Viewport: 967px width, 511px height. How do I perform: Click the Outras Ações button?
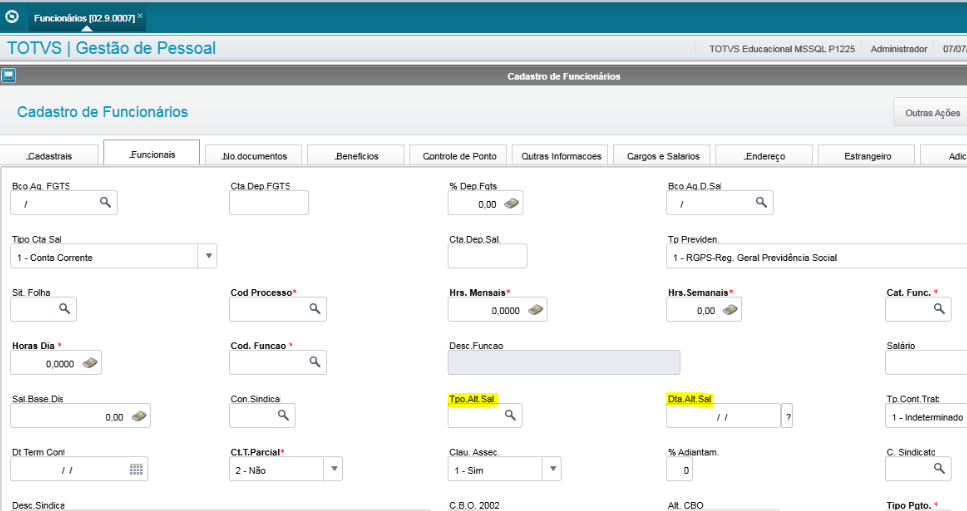pos(932,113)
